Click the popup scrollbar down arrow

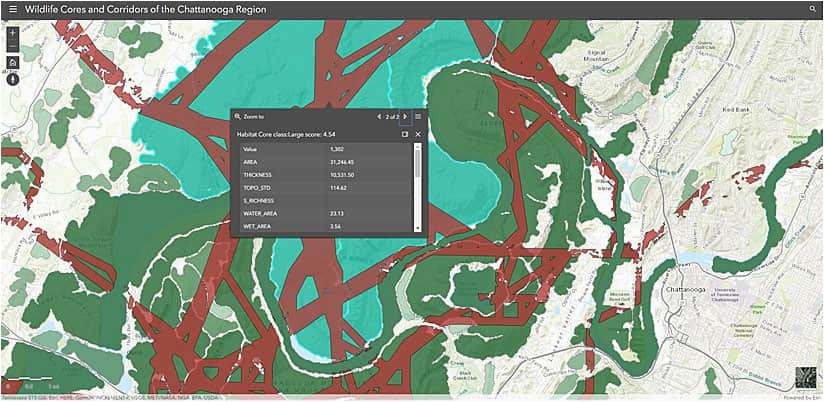[417, 229]
